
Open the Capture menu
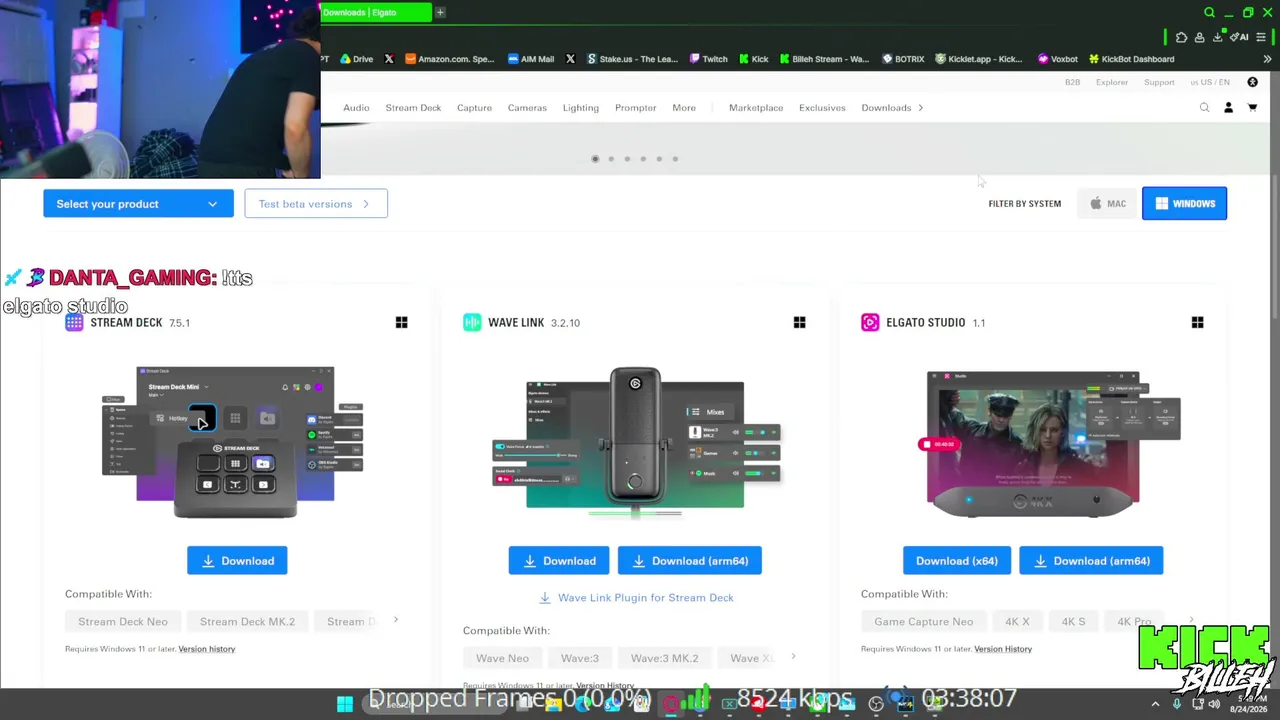[474, 108]
